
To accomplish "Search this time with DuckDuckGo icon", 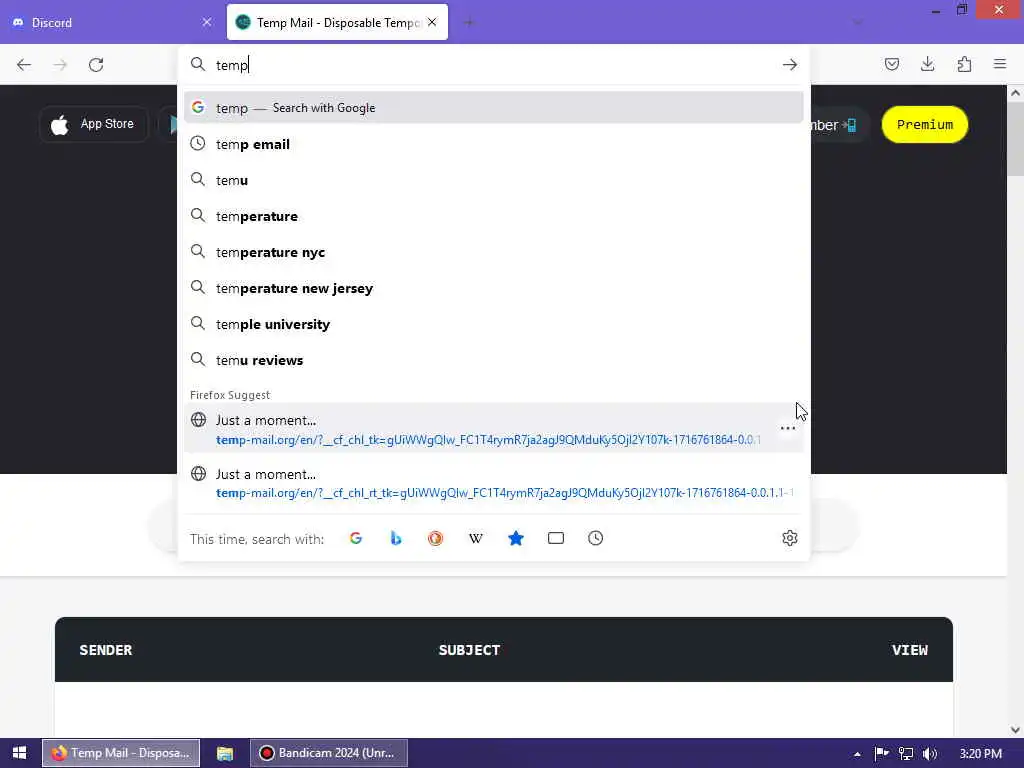I will coord(436,538).
